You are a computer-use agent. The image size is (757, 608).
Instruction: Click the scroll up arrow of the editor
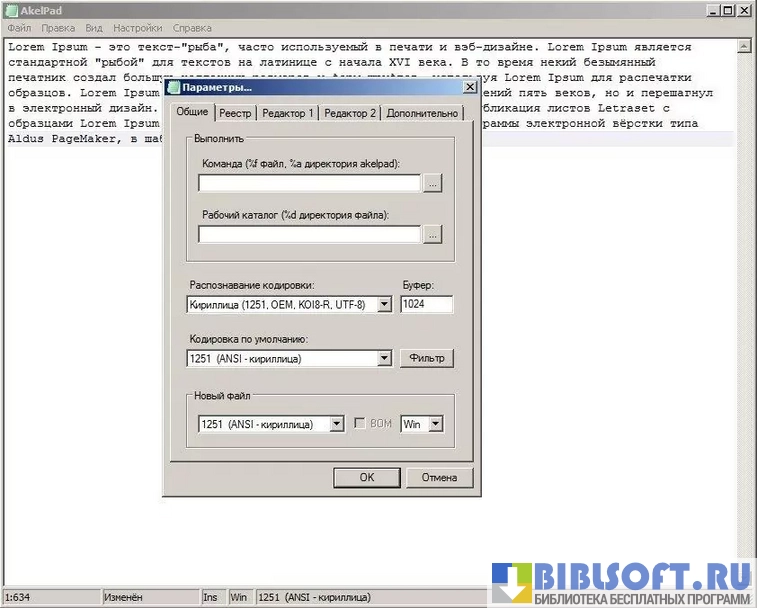(744, 46)
